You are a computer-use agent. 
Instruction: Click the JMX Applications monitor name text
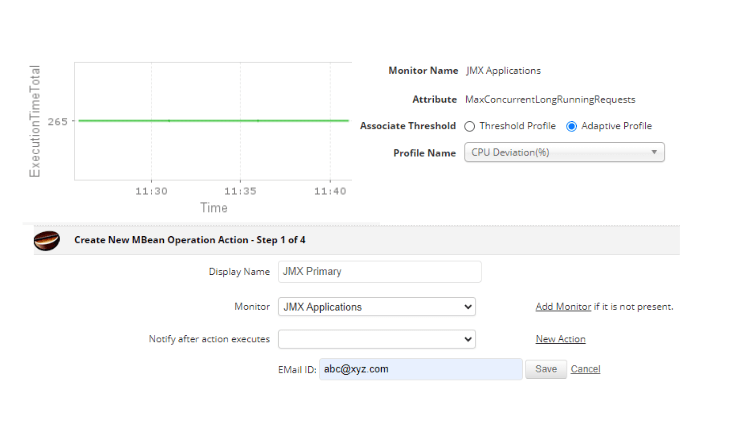(503, 71)
